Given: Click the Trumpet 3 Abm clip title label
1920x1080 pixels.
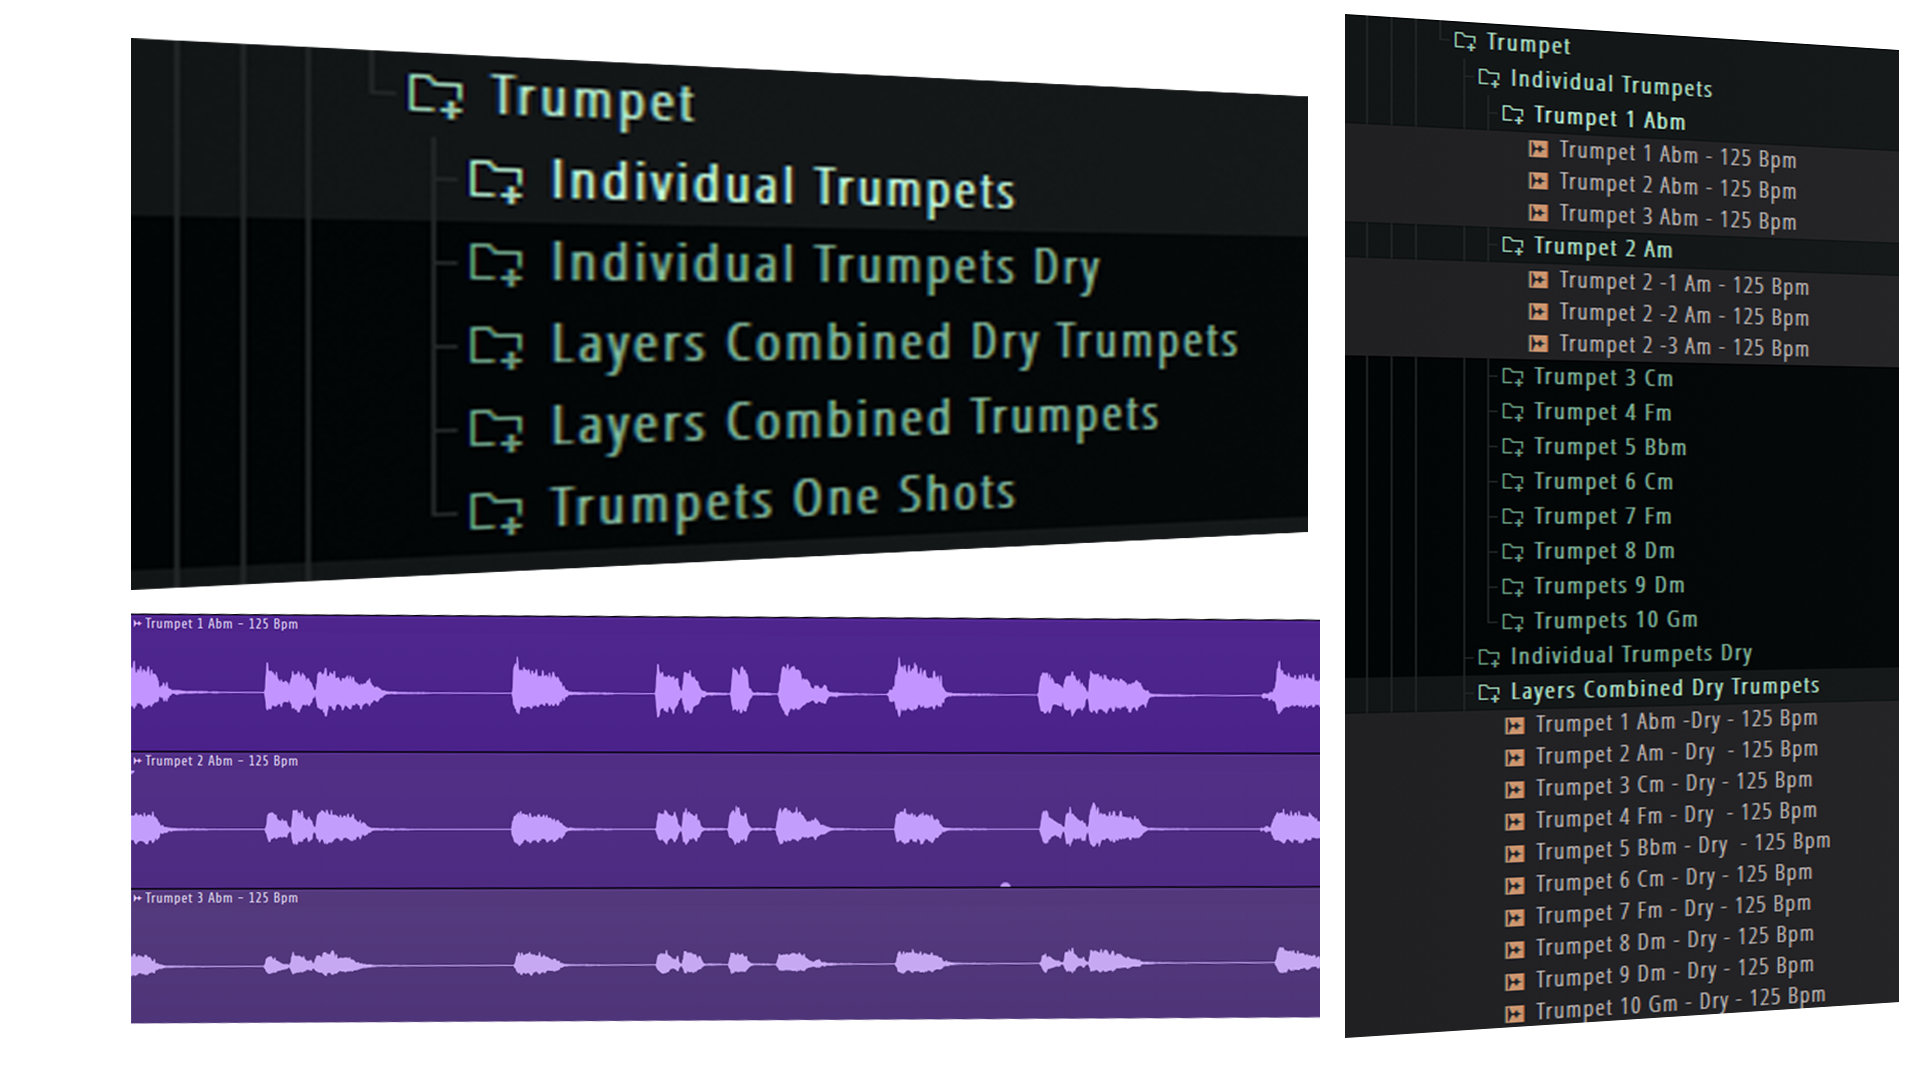Looking at the screenshot, I should point(221,898).
